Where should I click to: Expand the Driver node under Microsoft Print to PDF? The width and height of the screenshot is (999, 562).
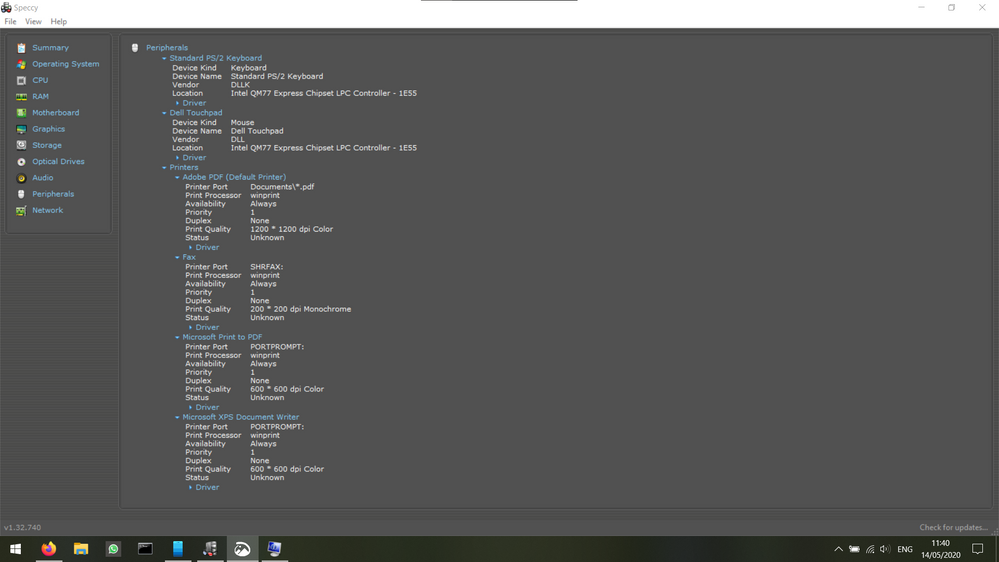click(x=190, y=408)
